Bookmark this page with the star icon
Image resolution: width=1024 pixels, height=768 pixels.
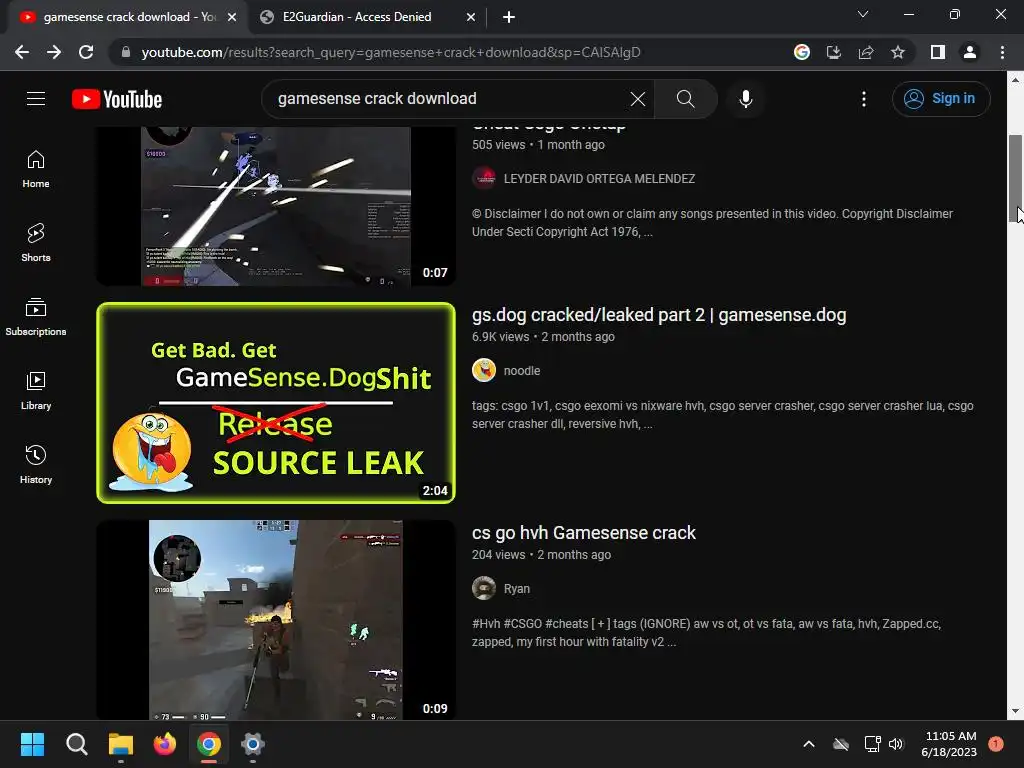(x=898, y=52)
